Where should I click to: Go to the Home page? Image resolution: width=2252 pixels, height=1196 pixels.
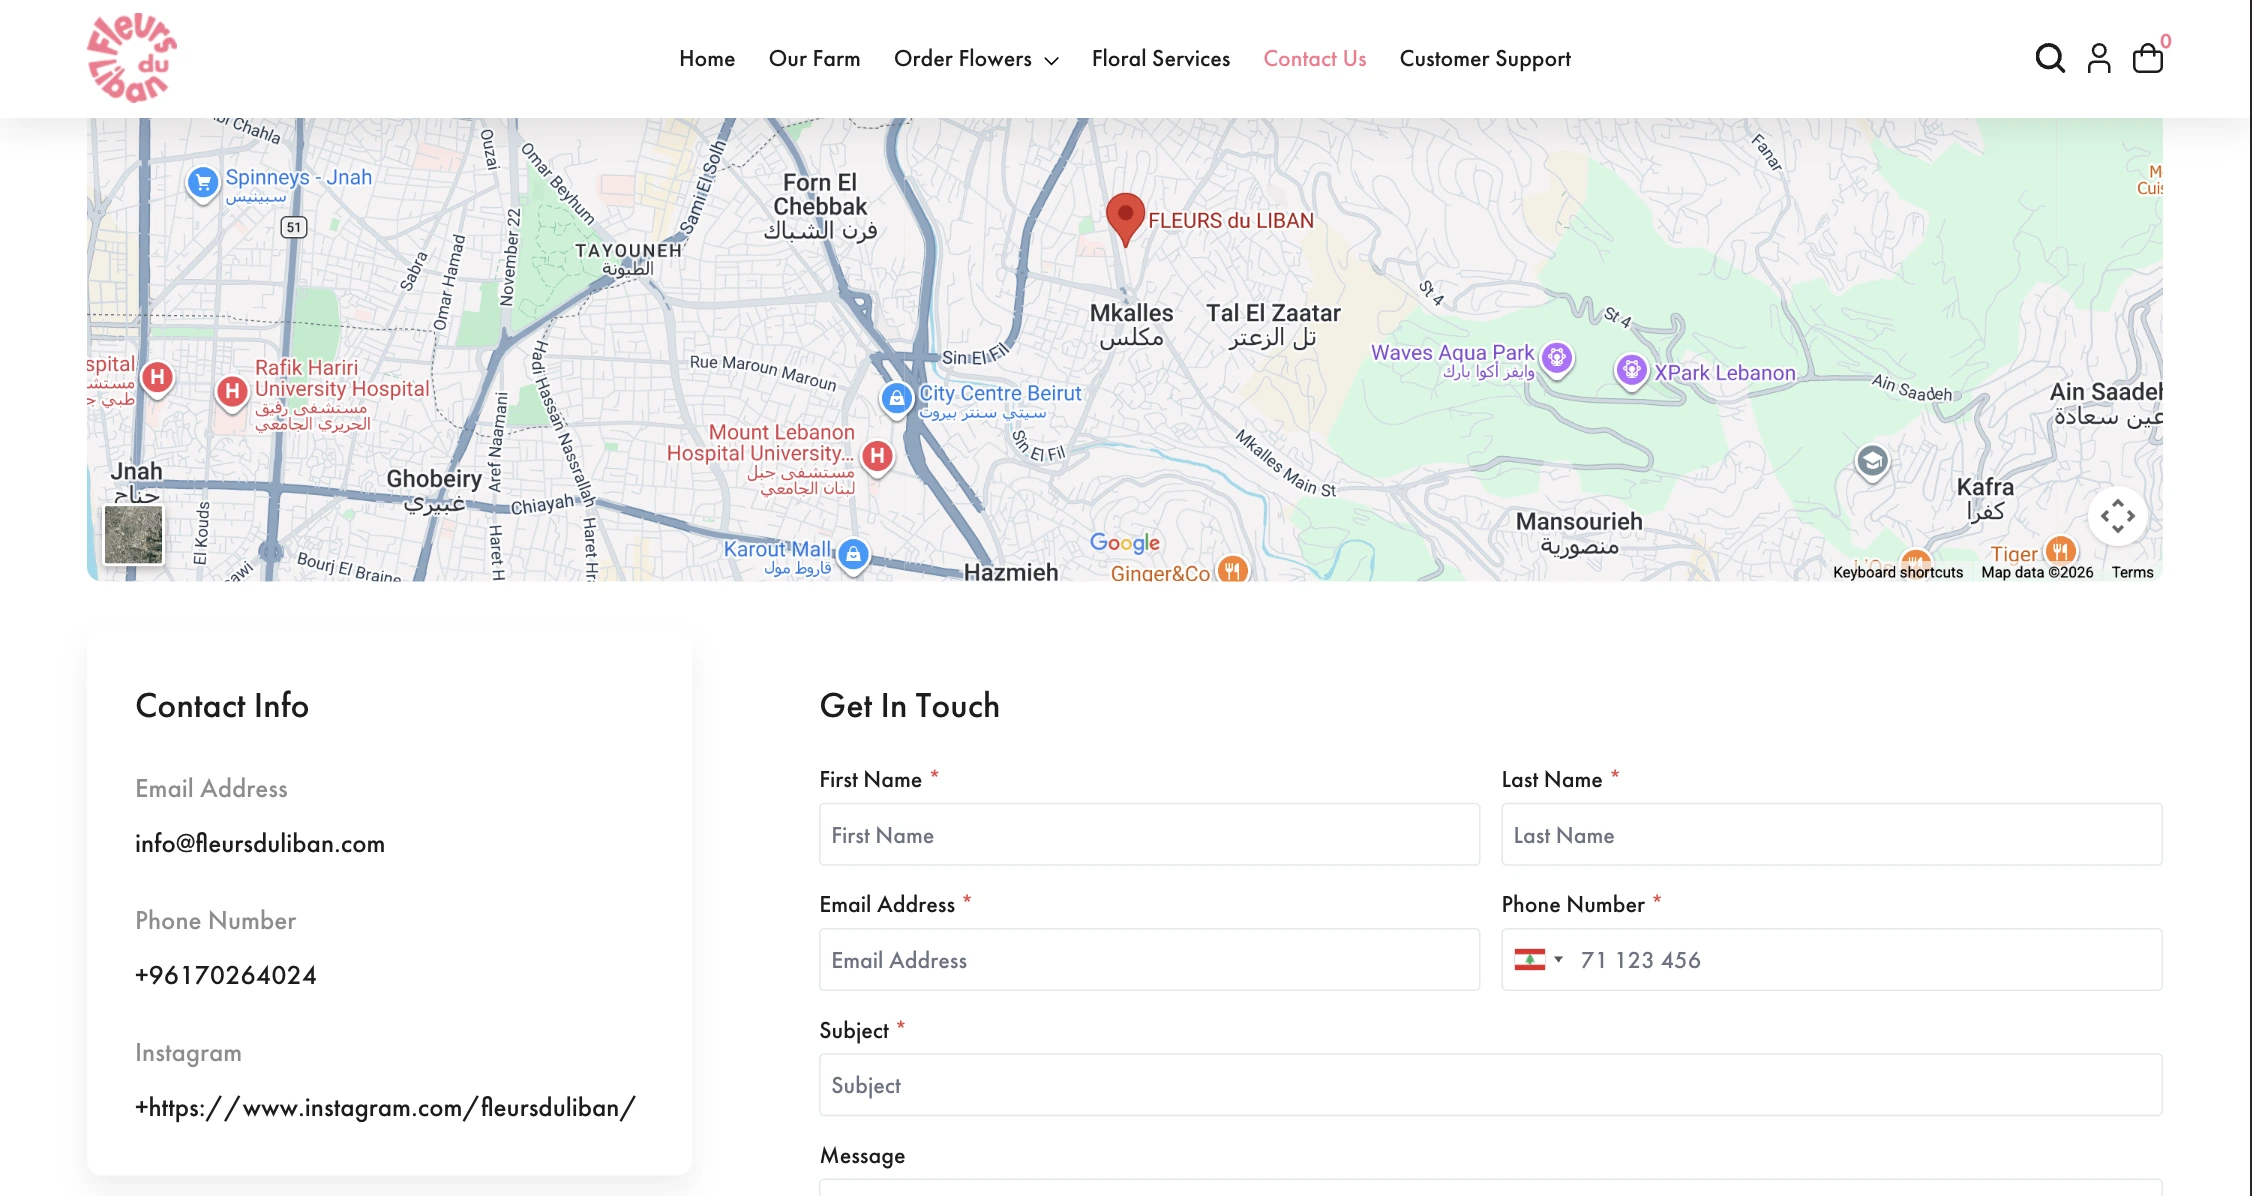click(x=707, y=59)
